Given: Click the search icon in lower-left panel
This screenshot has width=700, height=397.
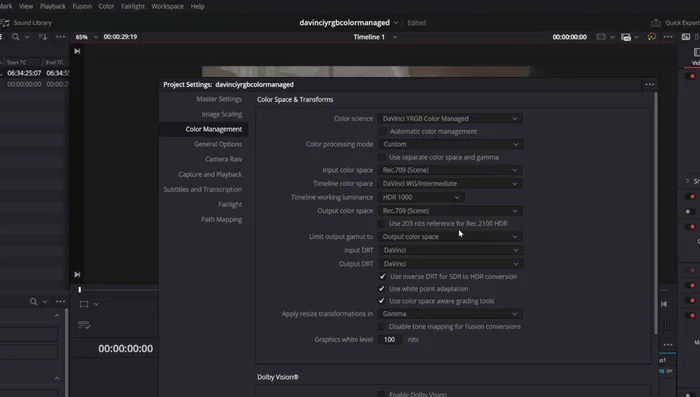Looking at the screenshot, I should (x=33, y=302).
